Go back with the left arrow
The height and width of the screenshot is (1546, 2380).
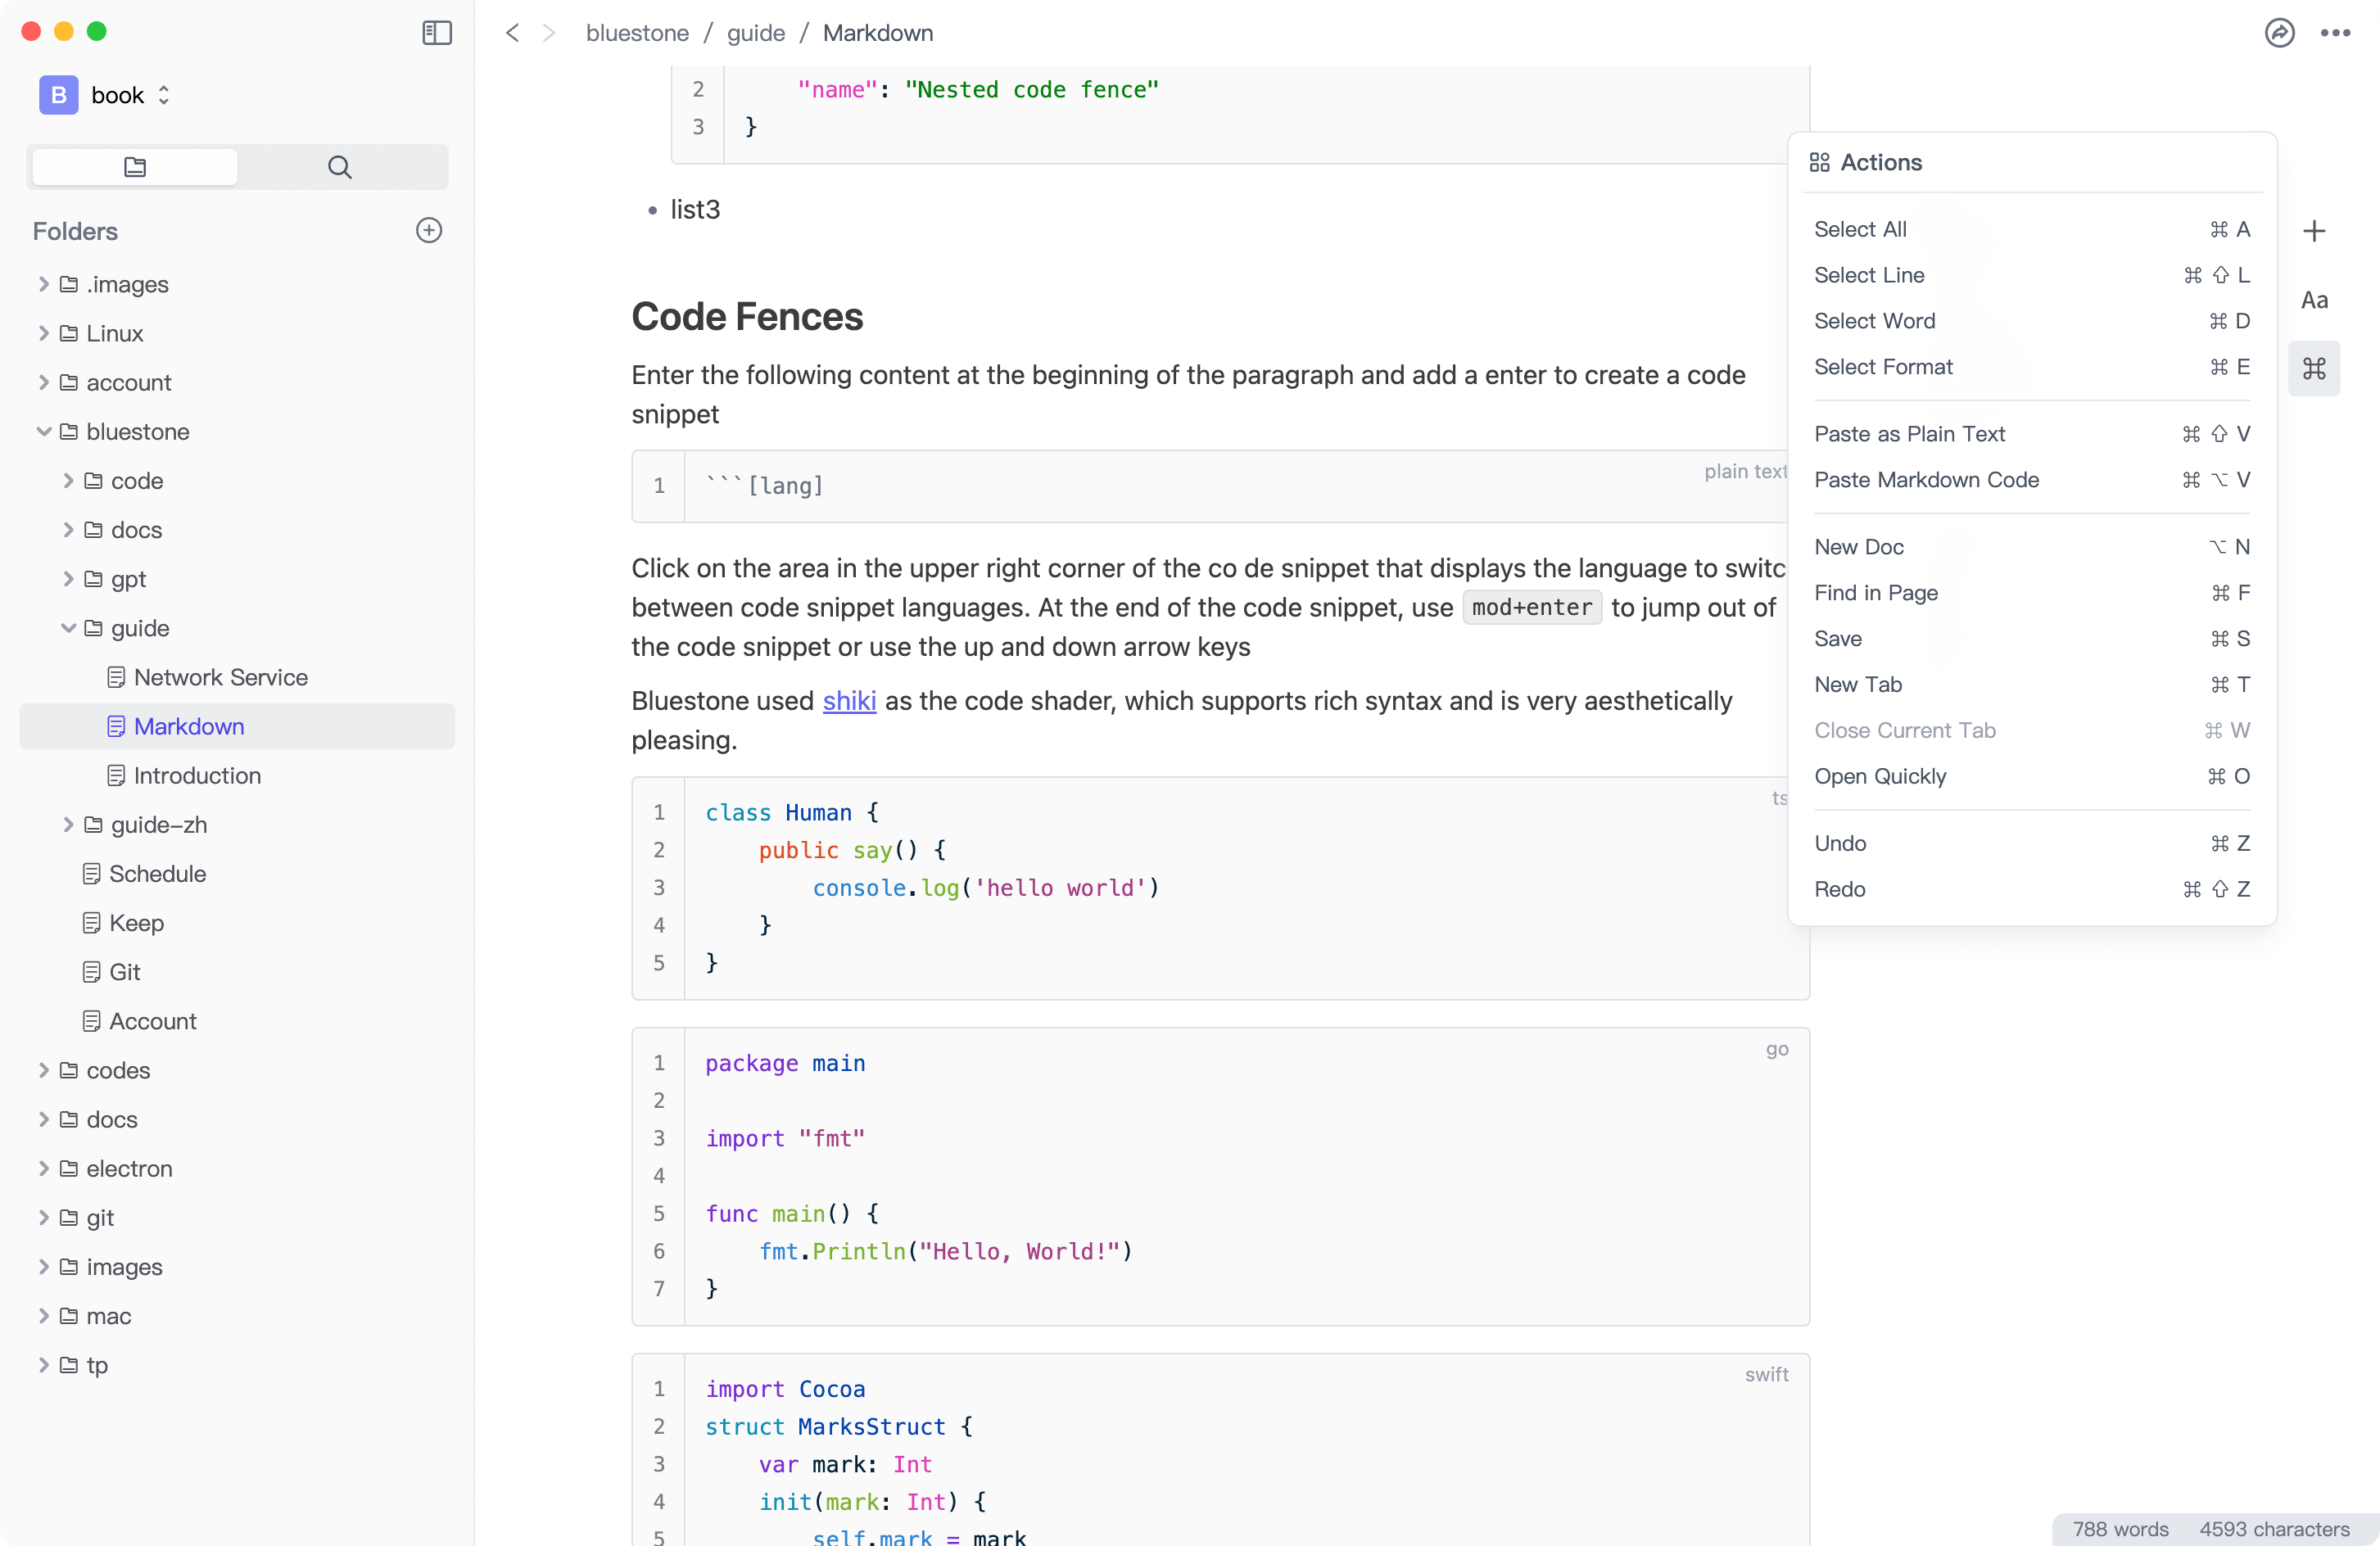[512, 33]
